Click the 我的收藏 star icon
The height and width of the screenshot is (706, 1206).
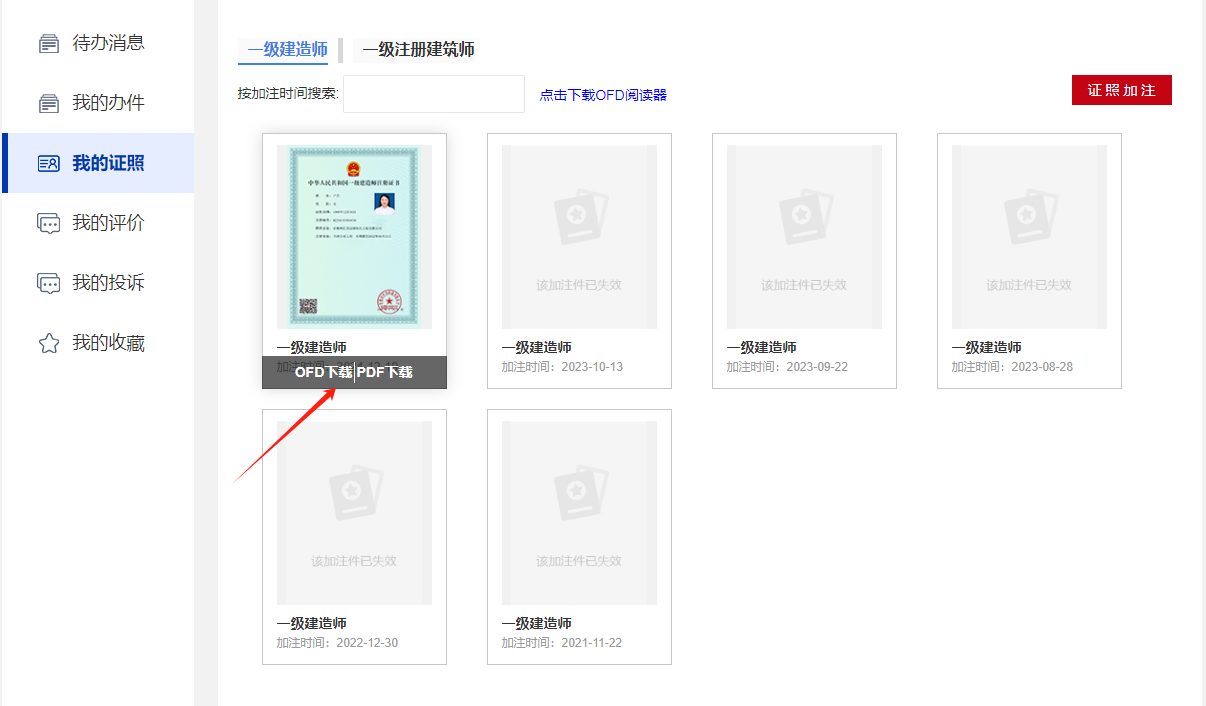[48, 343]
